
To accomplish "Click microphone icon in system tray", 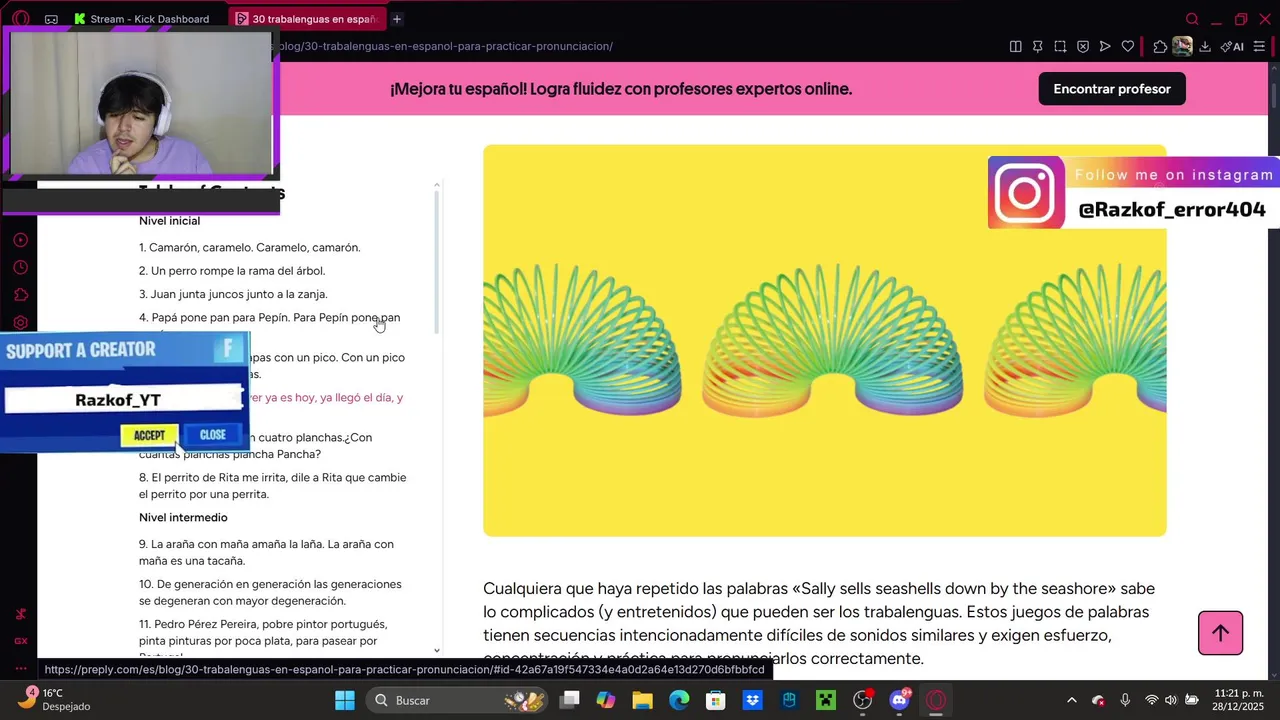I will (1125, 700).
